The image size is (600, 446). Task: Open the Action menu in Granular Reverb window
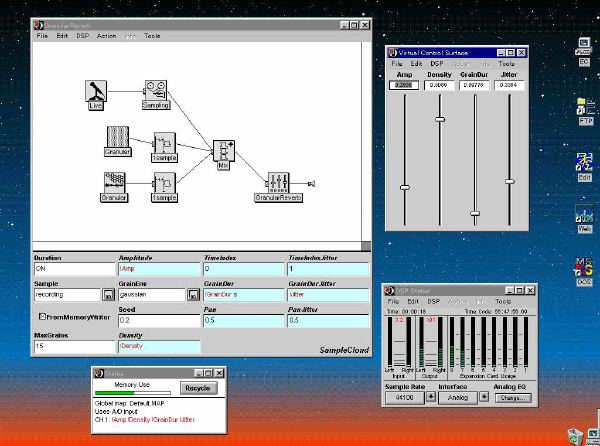106,35
